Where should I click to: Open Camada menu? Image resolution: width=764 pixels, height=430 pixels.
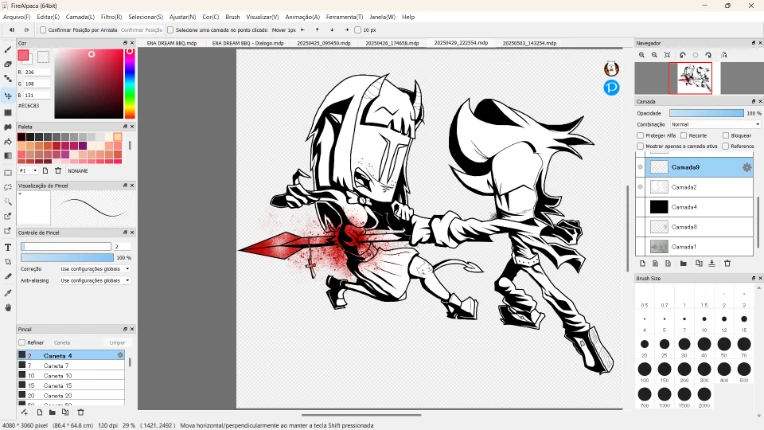[80, 17]
